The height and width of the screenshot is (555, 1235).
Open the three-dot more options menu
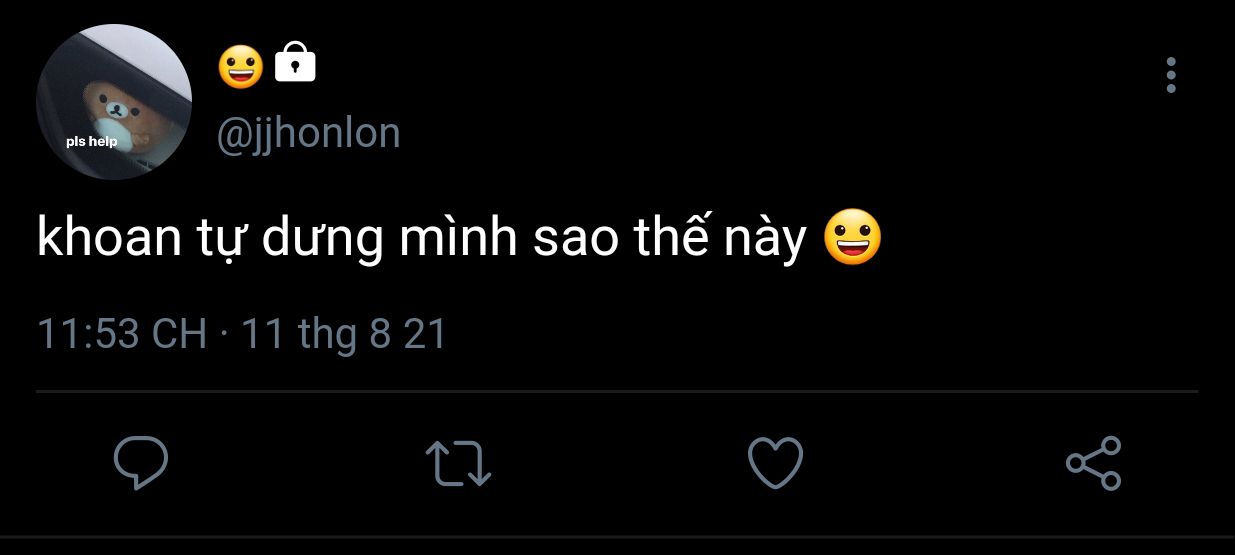click(1170, 75)
